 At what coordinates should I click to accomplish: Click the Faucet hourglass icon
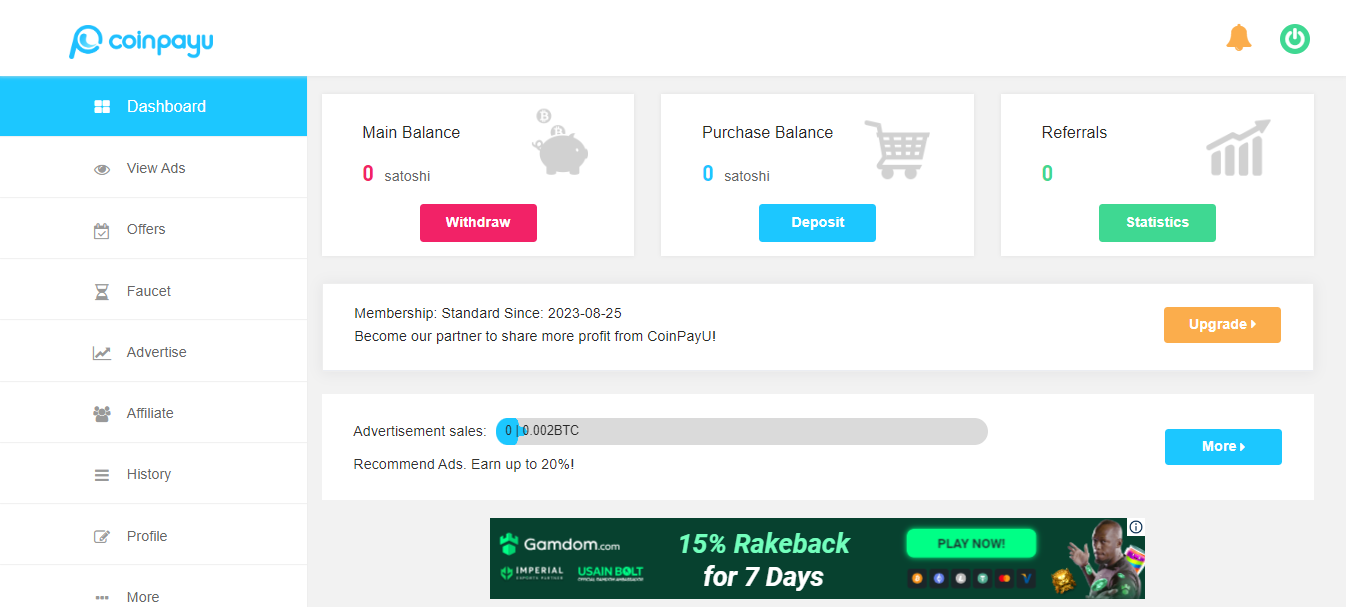tap(101, 290)
